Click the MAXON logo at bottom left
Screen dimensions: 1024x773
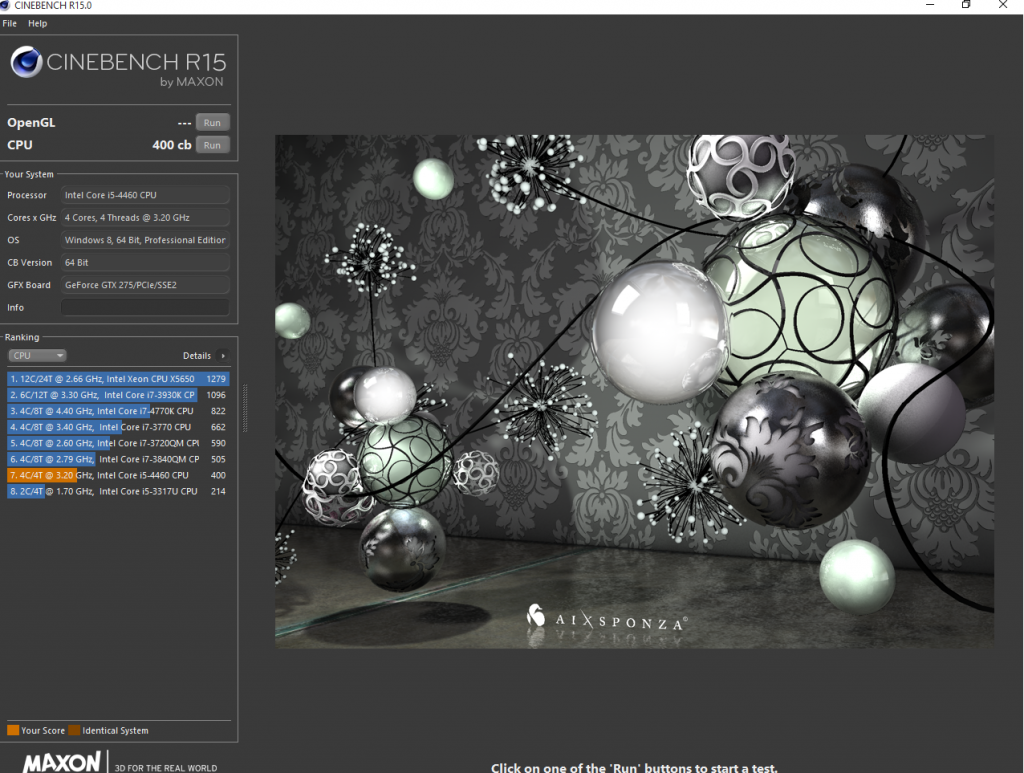60,762
